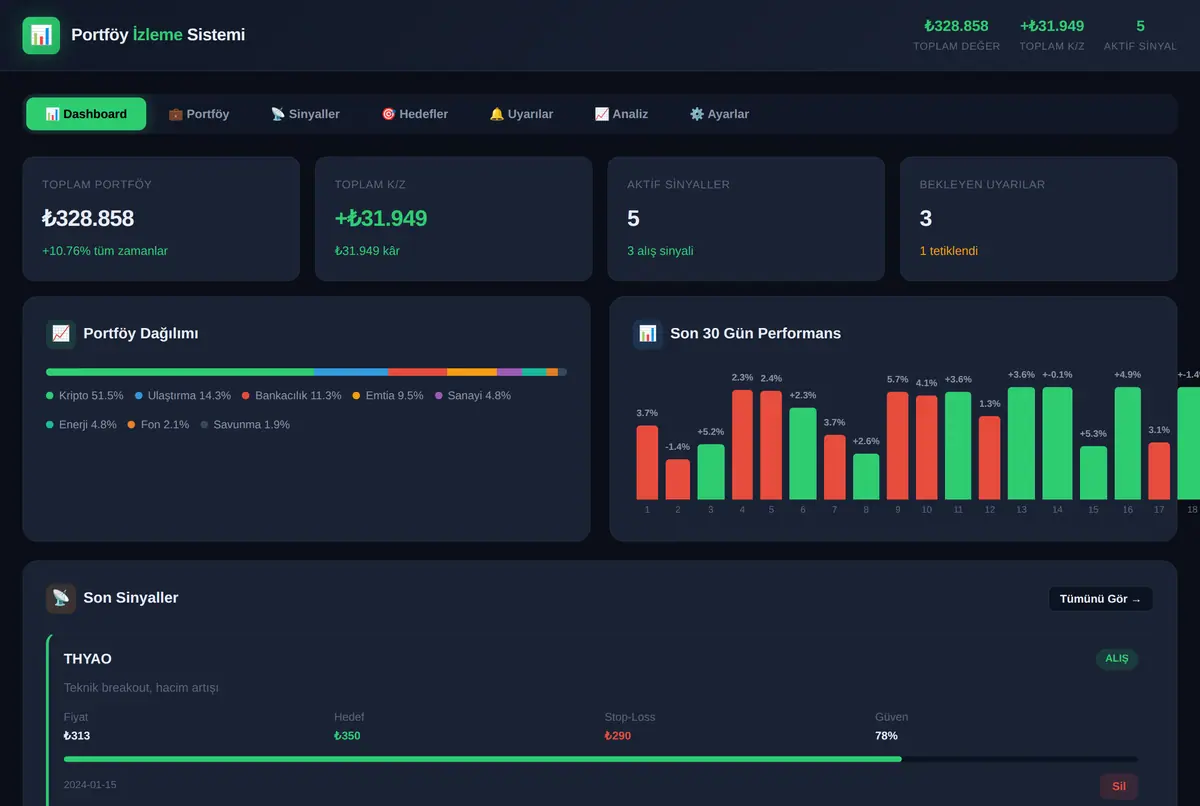Switch to the Portföy tab
Viewport: 1200px width, 806px height.
(199, 114)
